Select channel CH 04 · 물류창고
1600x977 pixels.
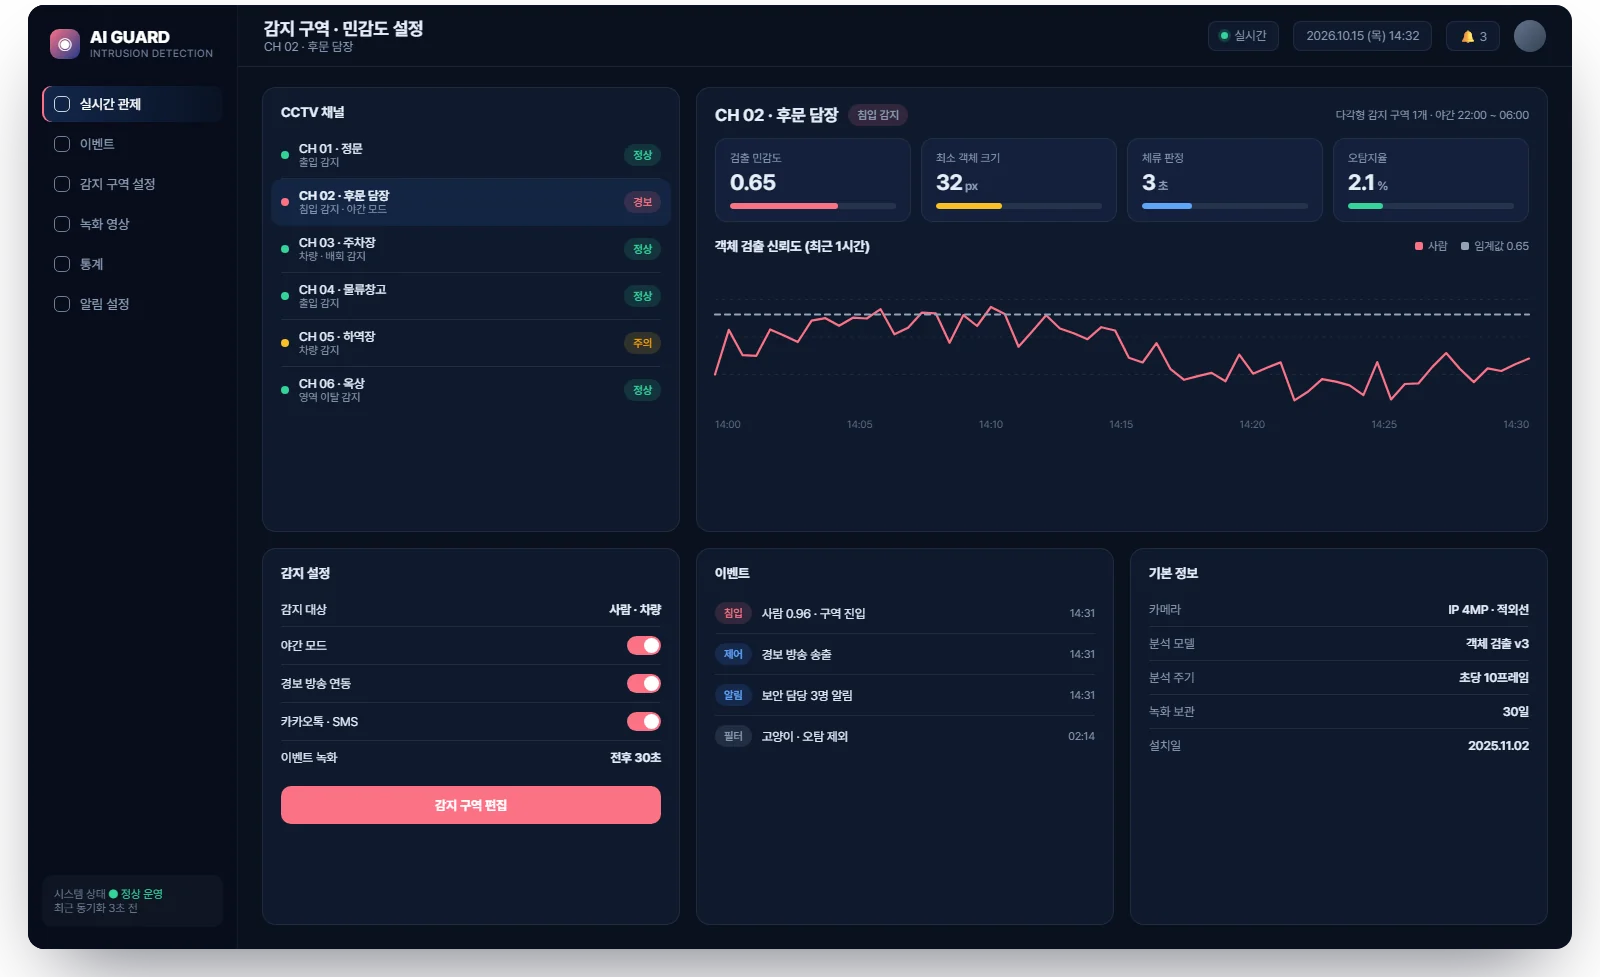(x=471, y=296)
